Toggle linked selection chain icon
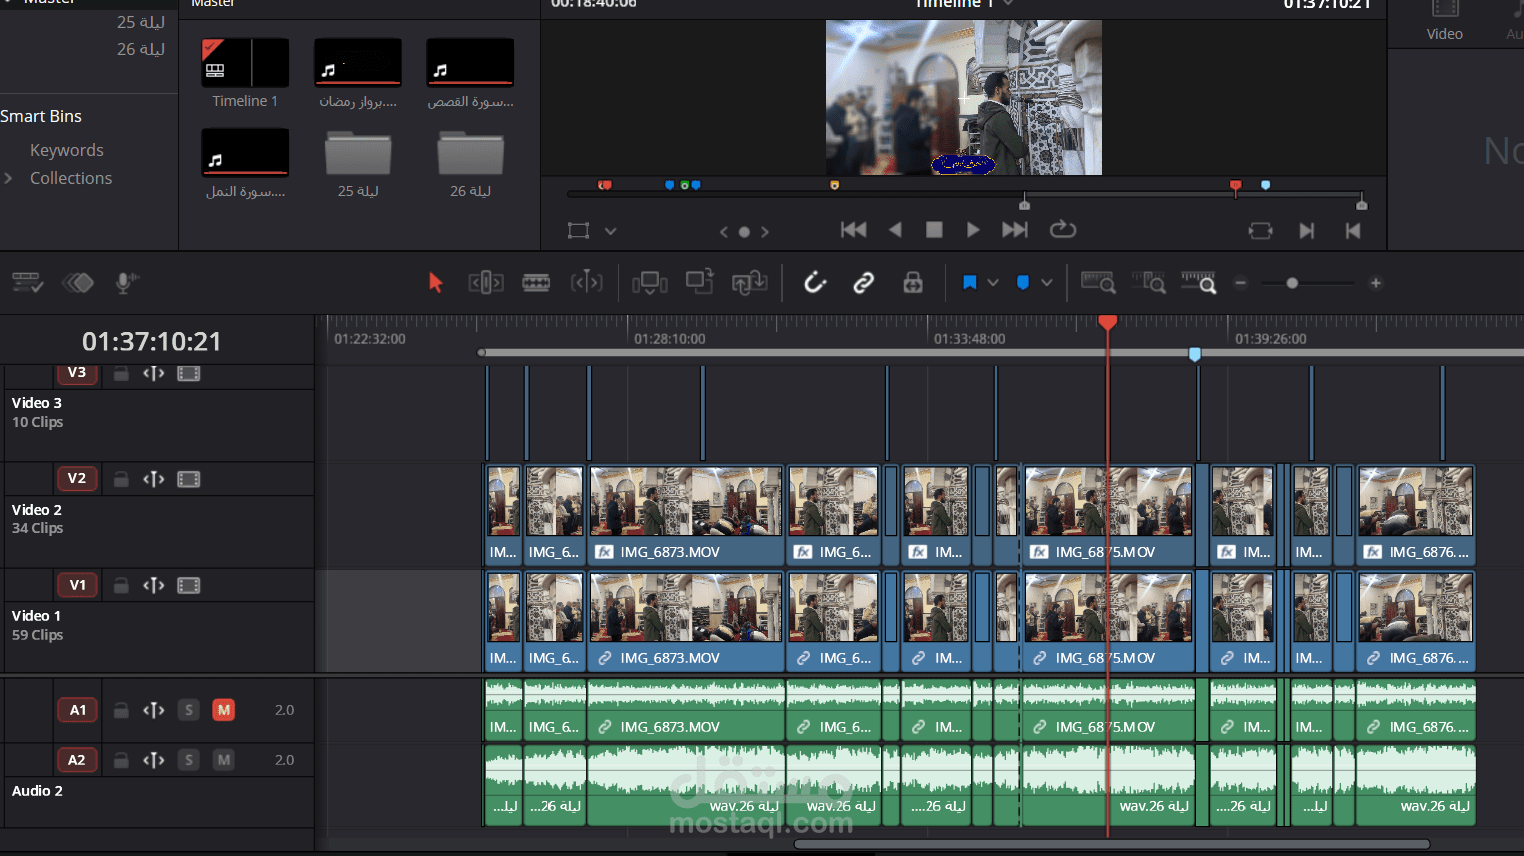This screenshot has width=1524, height=856. pos(863,283)
